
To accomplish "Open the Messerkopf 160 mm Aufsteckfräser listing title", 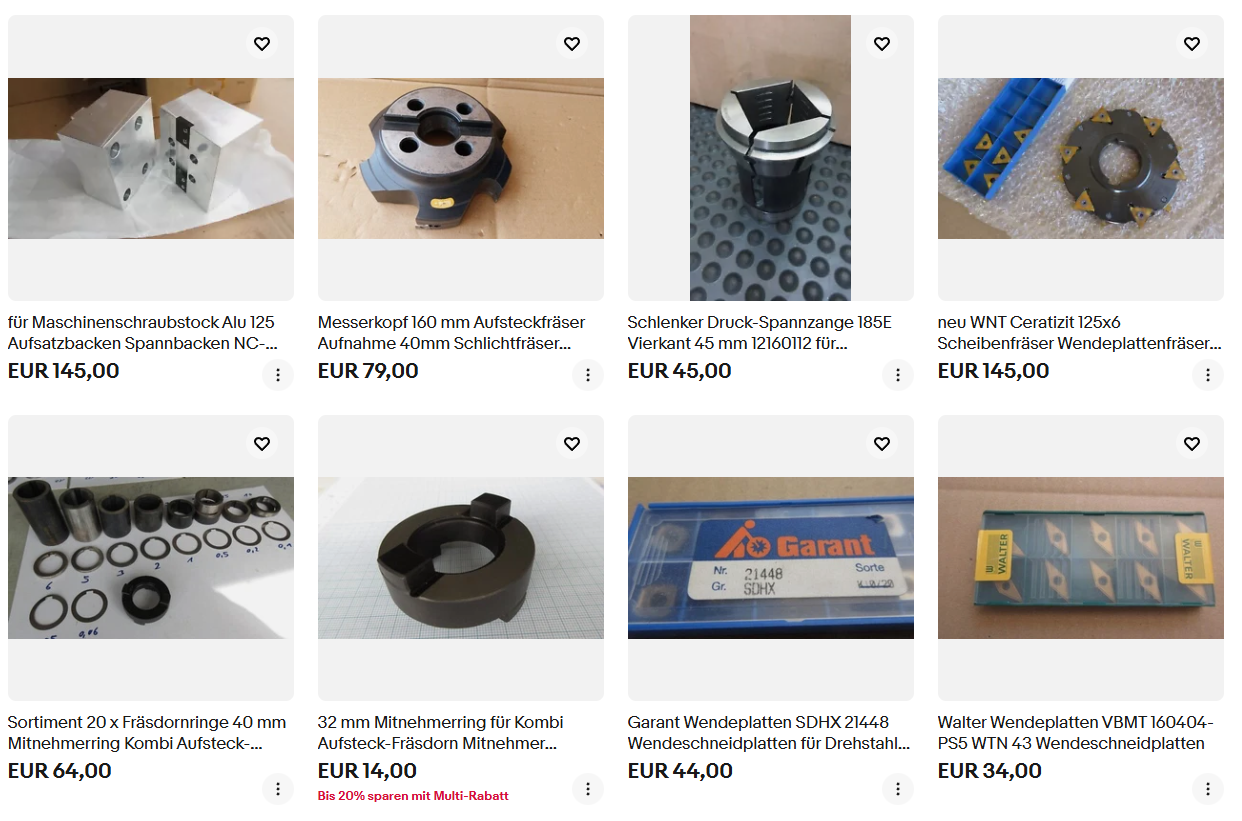I will [452, 333].
